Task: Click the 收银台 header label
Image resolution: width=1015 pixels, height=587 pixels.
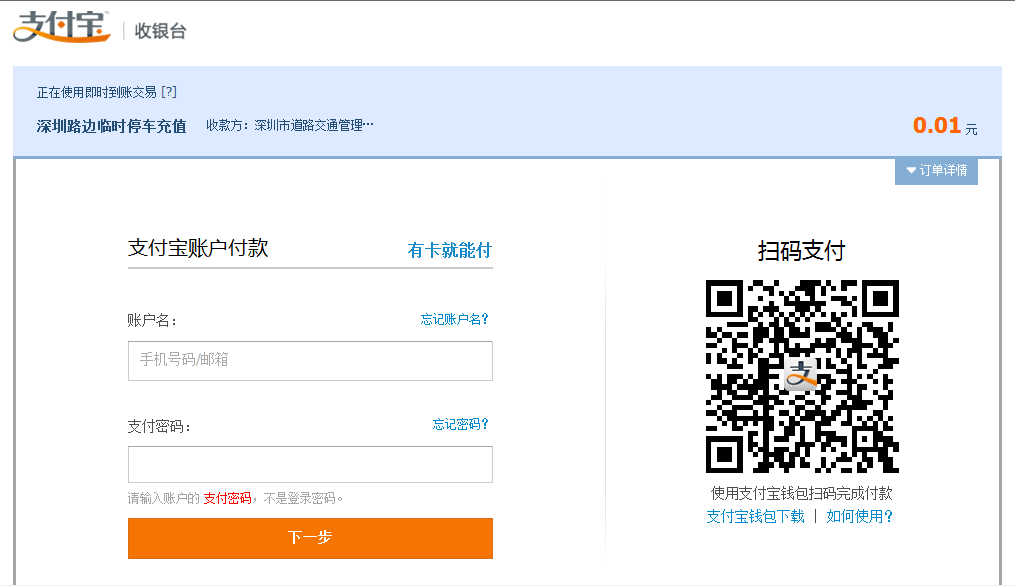Action: pos(161,30)
